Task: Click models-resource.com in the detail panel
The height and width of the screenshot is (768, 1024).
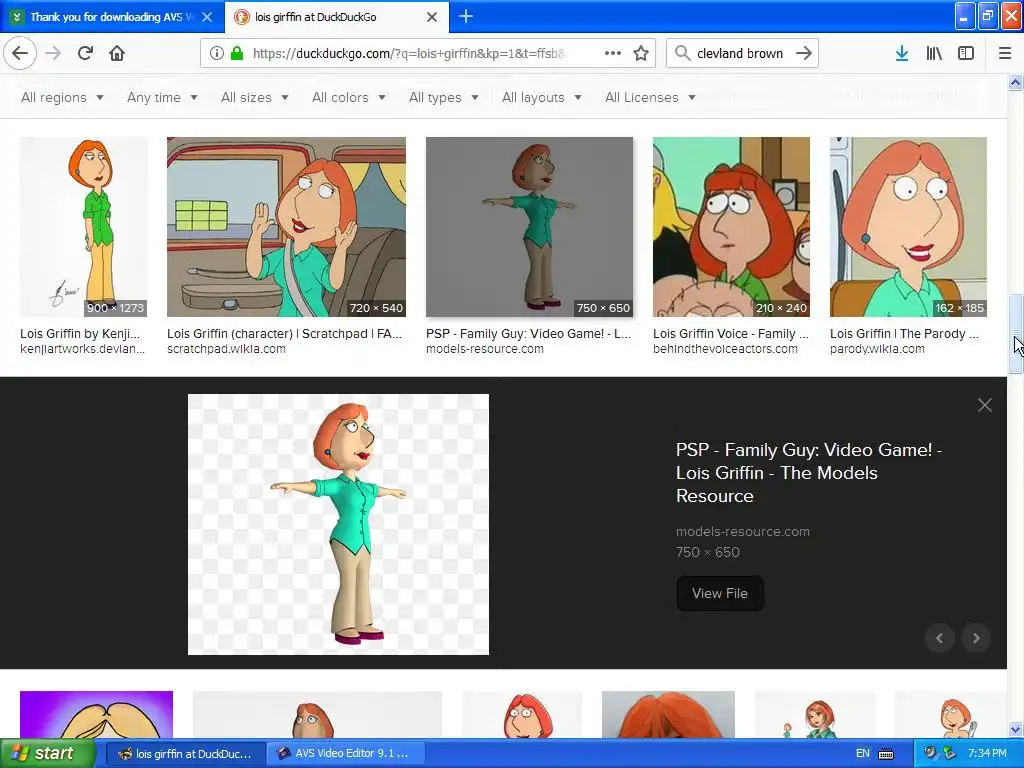Action: click(743, 532)
